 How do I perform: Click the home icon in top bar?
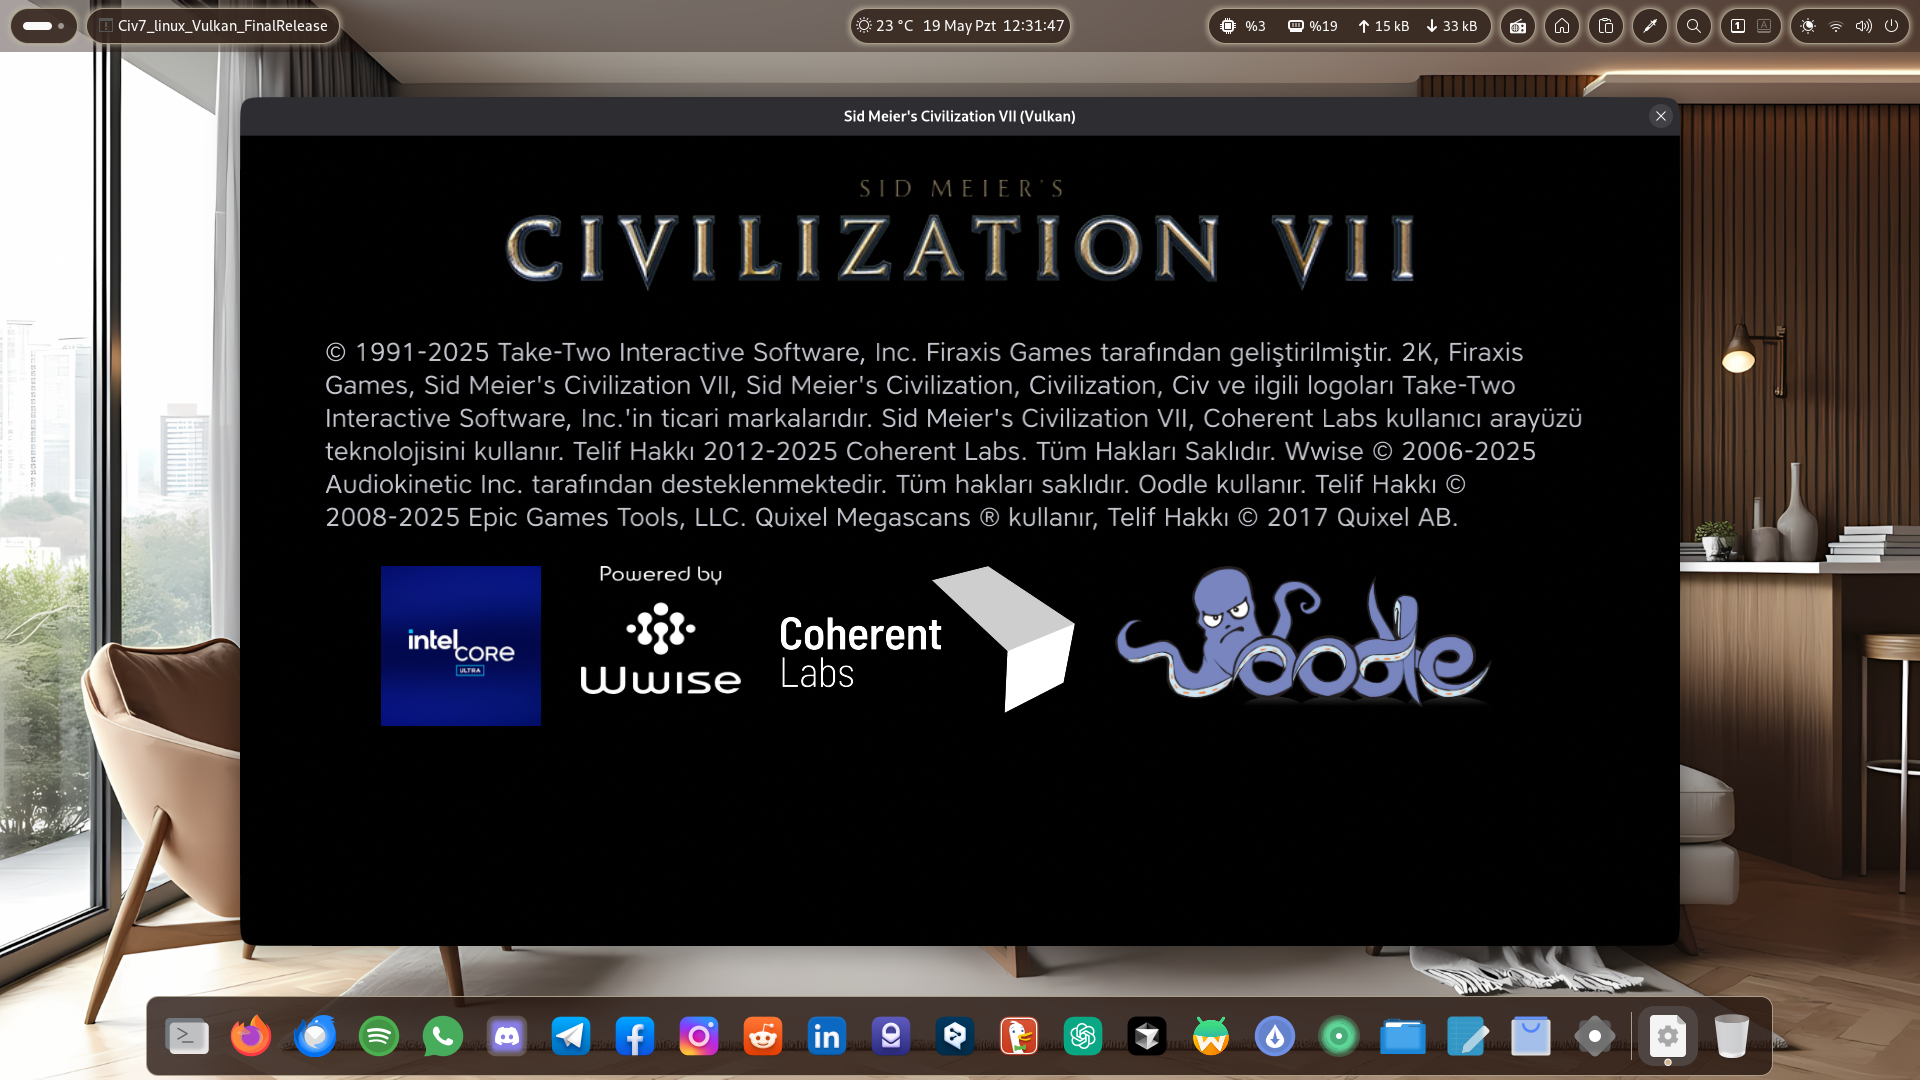tap(1562, 26)
